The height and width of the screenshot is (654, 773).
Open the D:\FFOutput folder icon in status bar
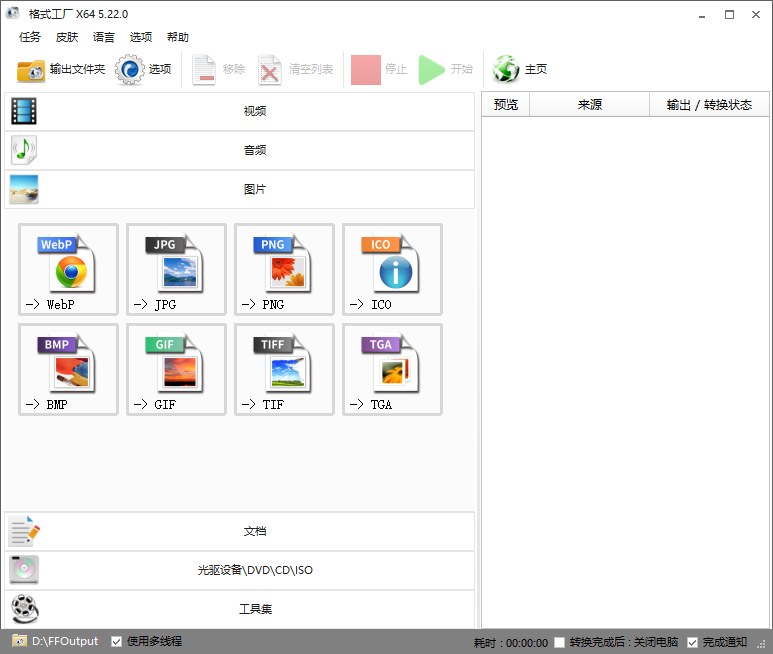click(20, 641)
